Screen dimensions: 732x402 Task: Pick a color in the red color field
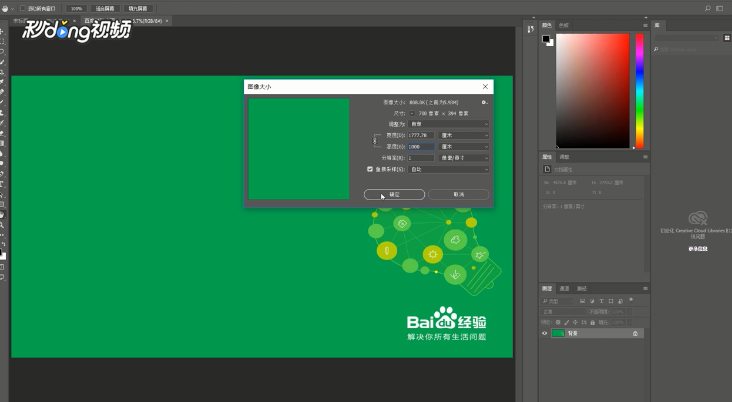592,91
